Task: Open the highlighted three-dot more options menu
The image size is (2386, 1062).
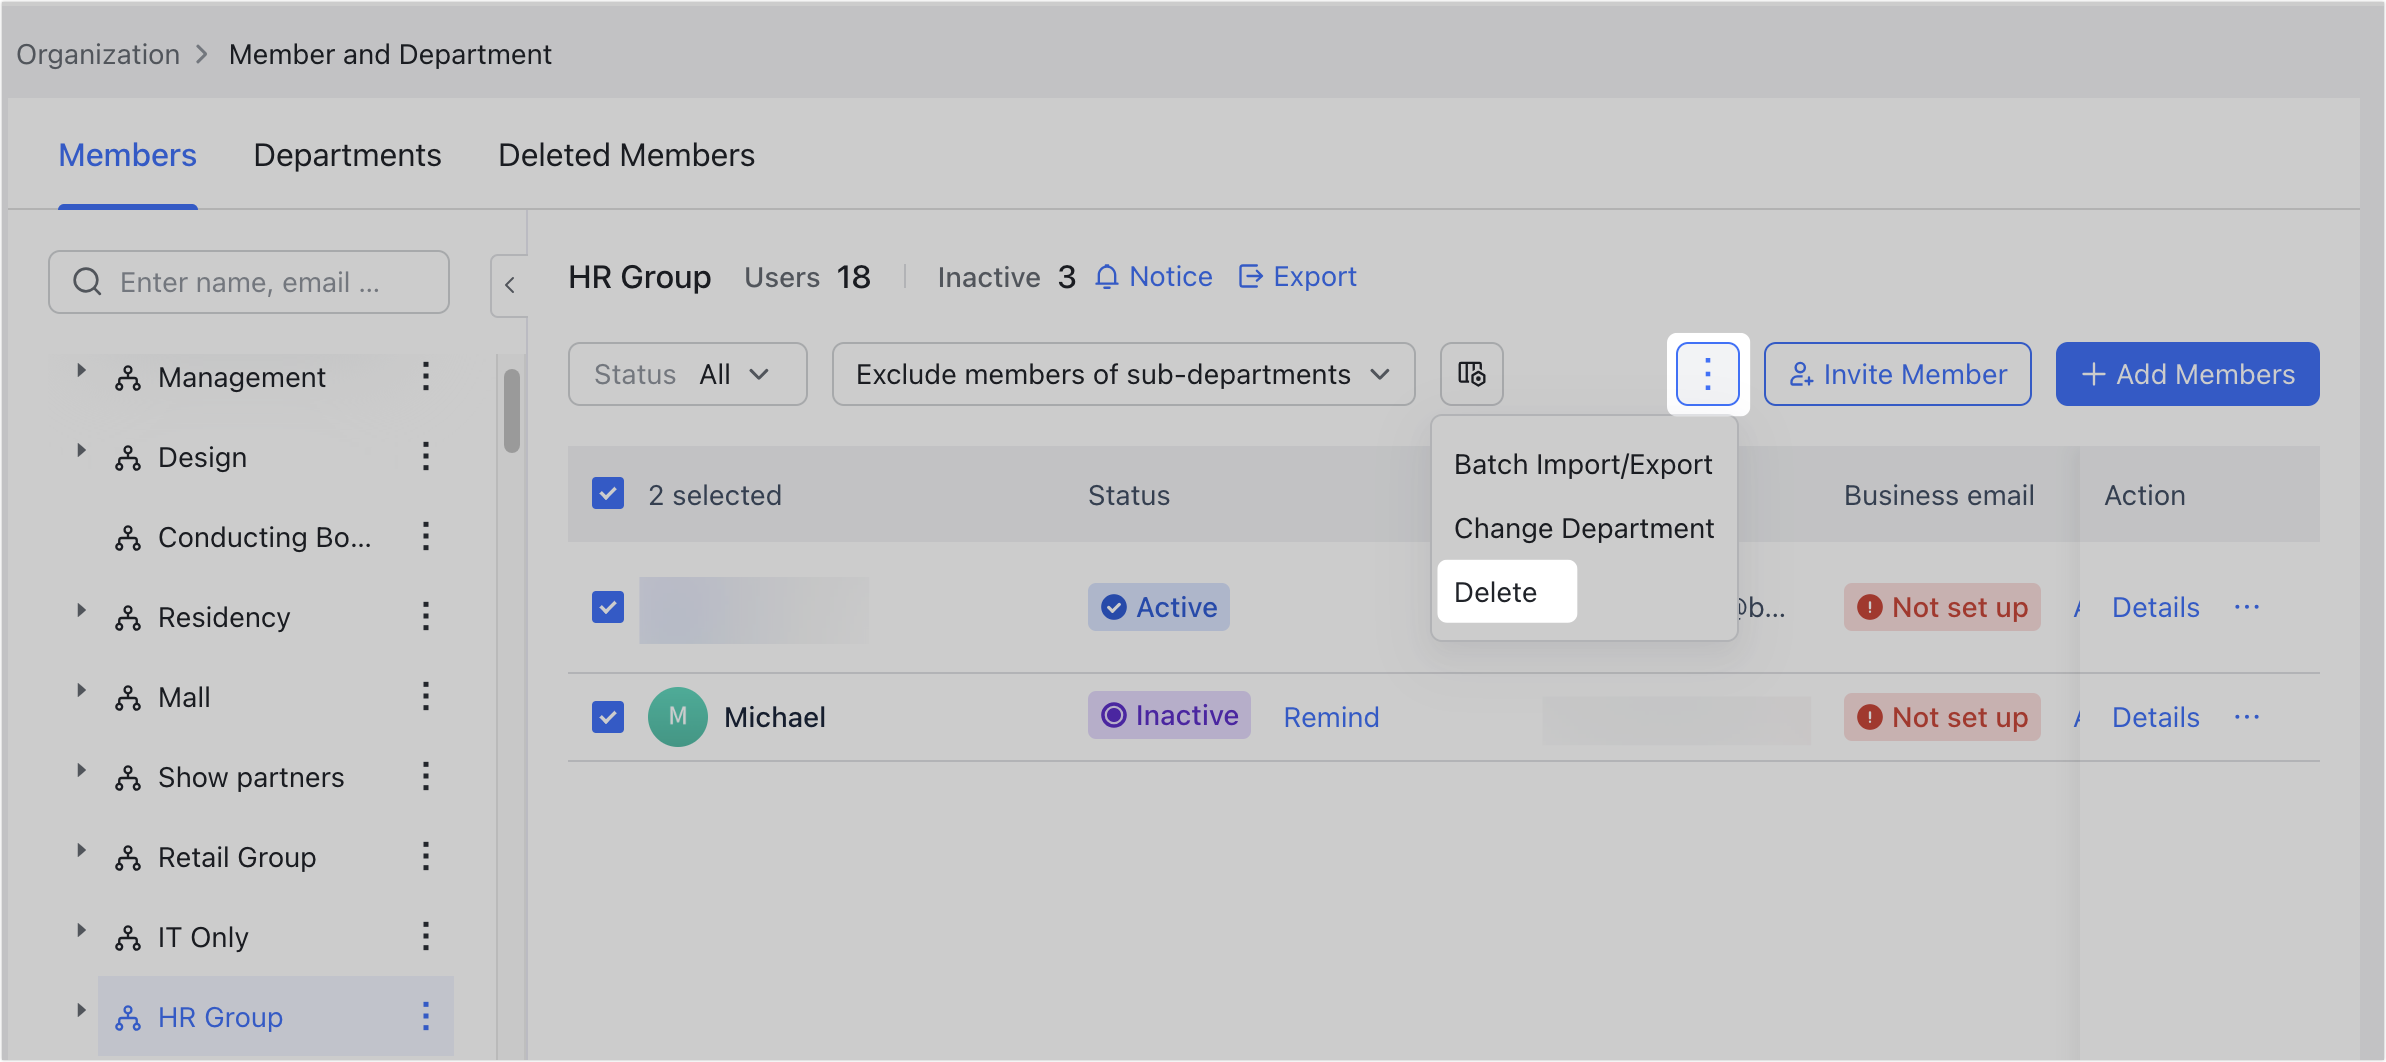Action: pos(1707,374)
